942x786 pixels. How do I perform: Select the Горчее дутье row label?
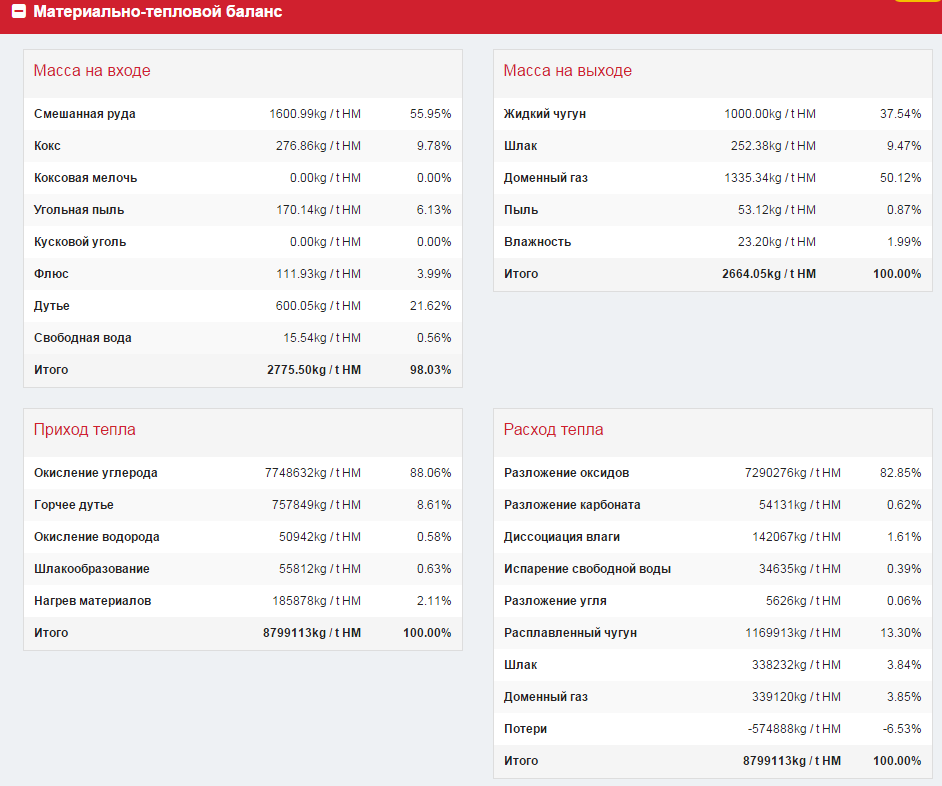tap(74, 505)
